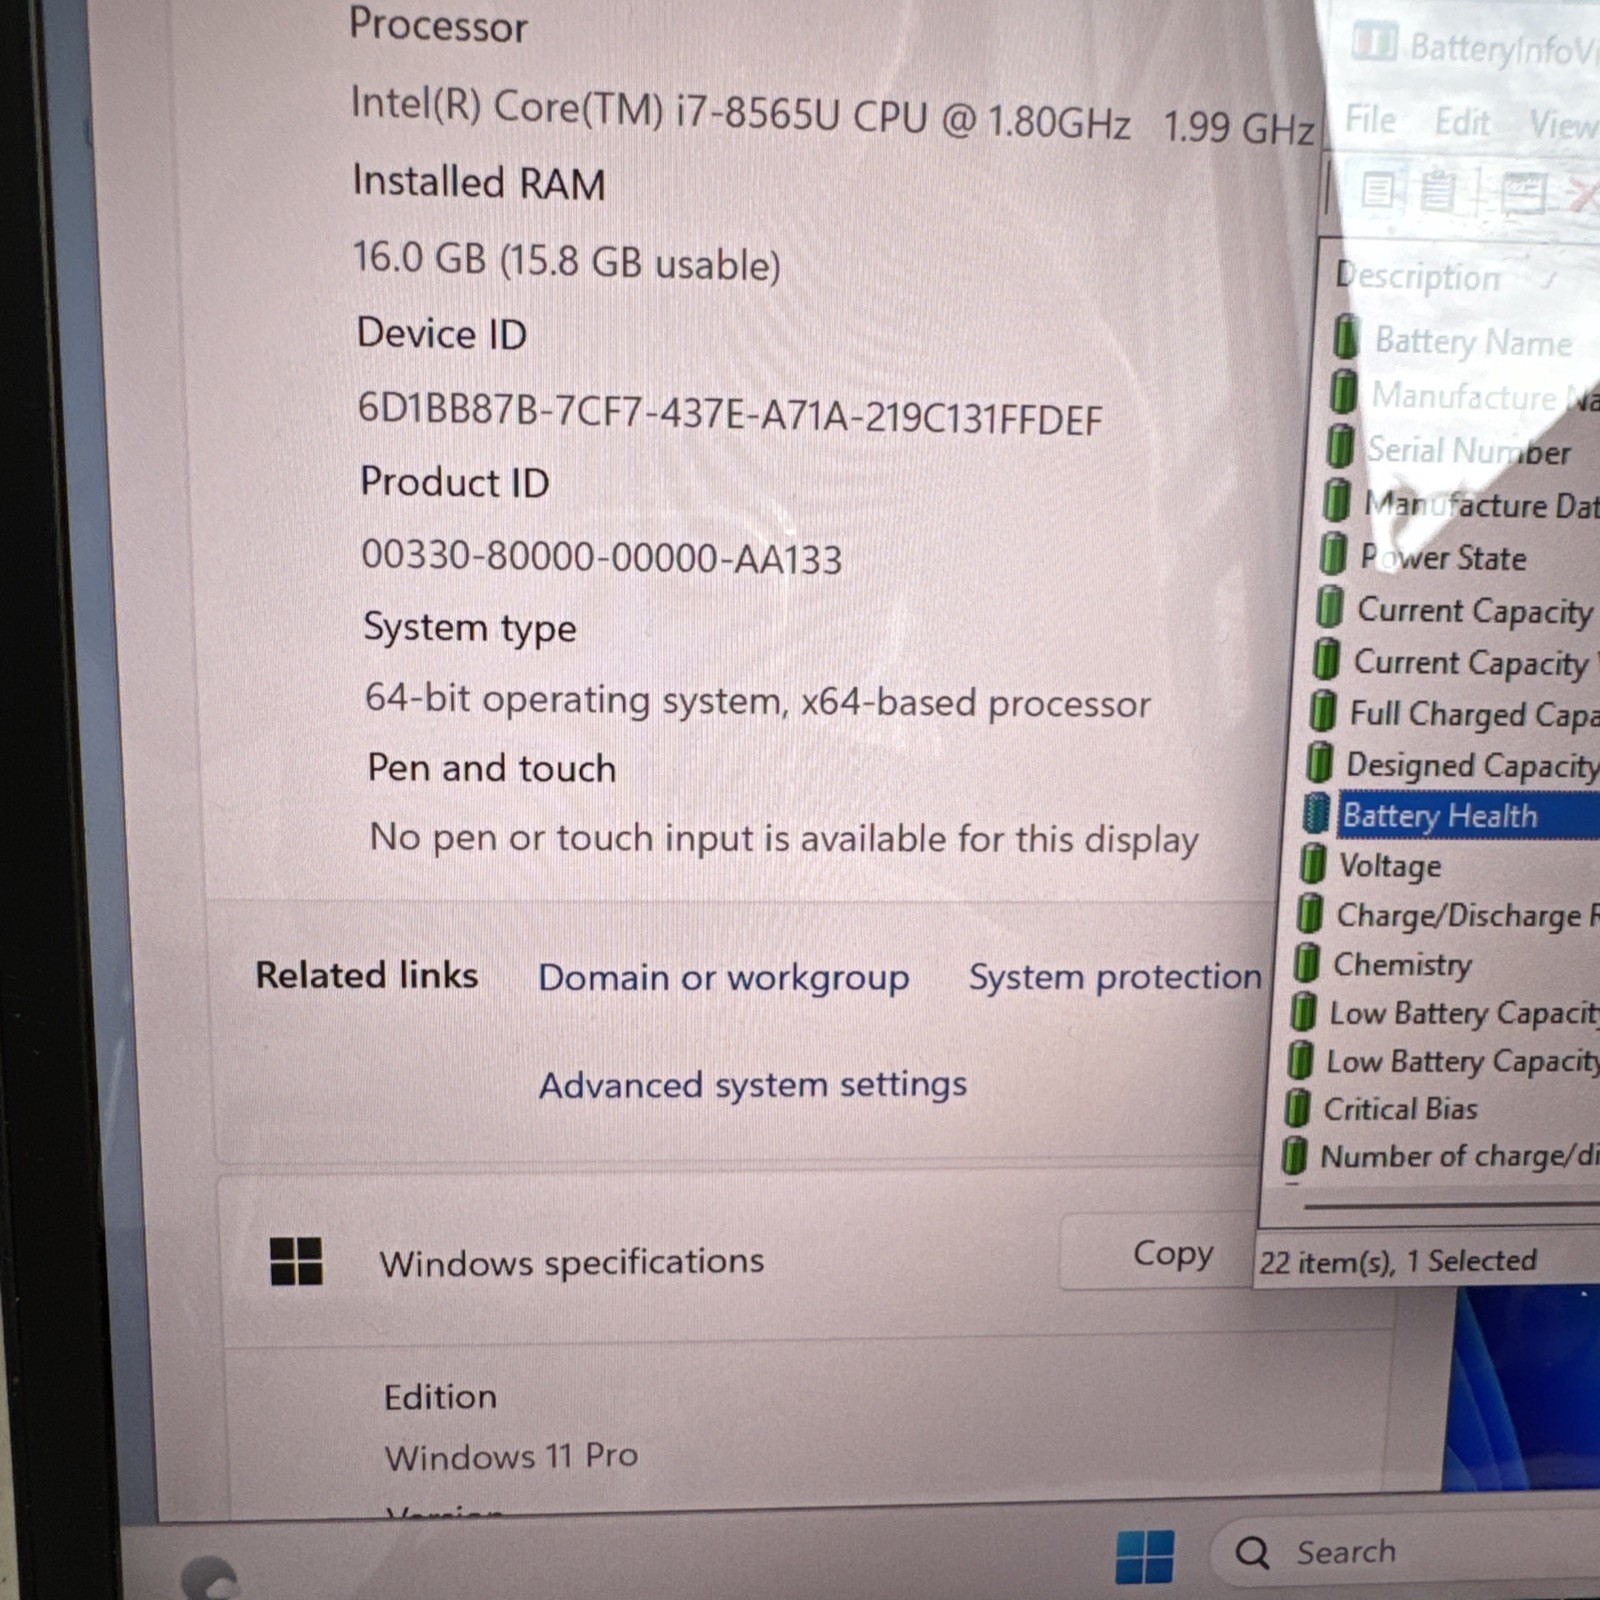The width and height of the screenshot is (1600, 1600).
Task: Open the Domain or workgroup link
Action: [x=723, y=977]
